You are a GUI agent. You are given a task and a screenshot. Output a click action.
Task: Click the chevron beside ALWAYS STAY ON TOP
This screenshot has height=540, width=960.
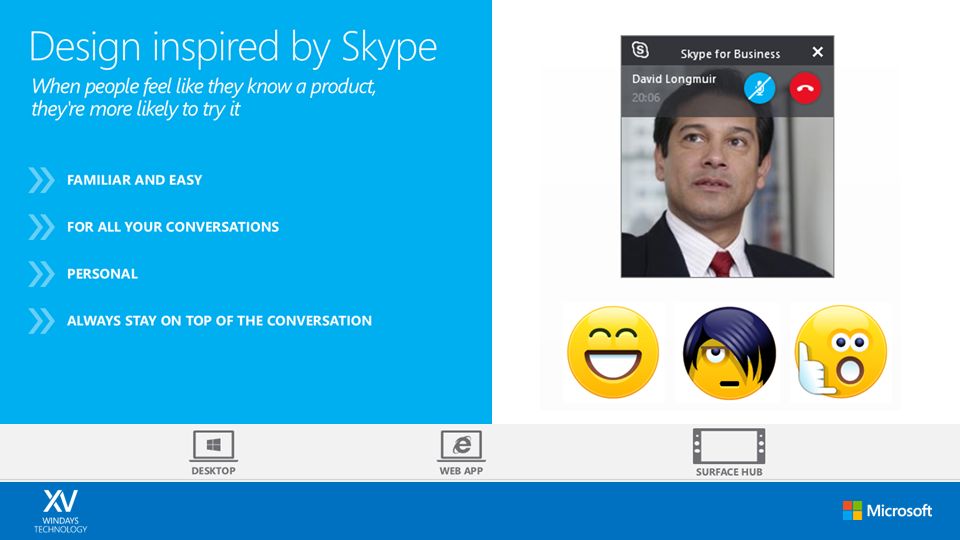(x=42, y=321)
